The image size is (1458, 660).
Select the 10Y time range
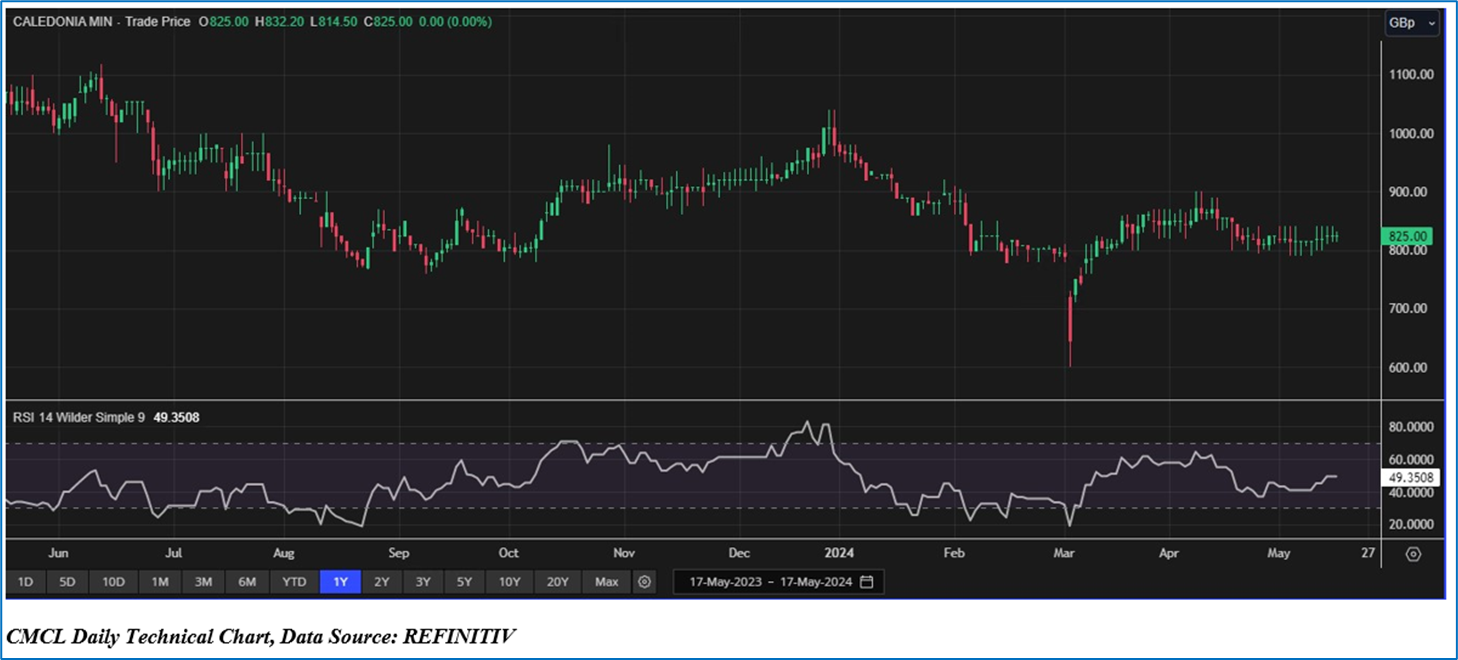tap(509, 581)
